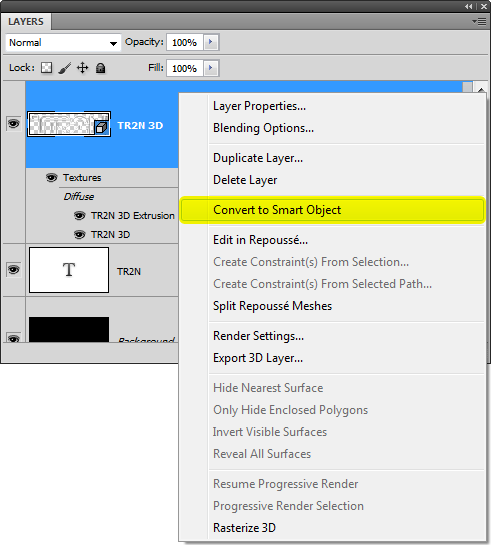Select Rasterize 3D from context menu
The width and height of the screenshot is (491, 545).
pos(244,528)
